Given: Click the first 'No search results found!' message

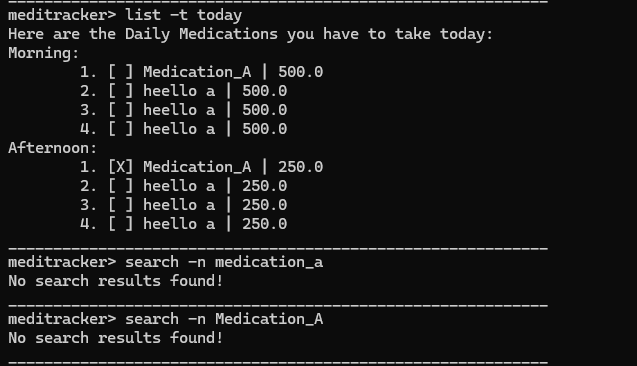Looking at the screenshot, I should [116, 281].
